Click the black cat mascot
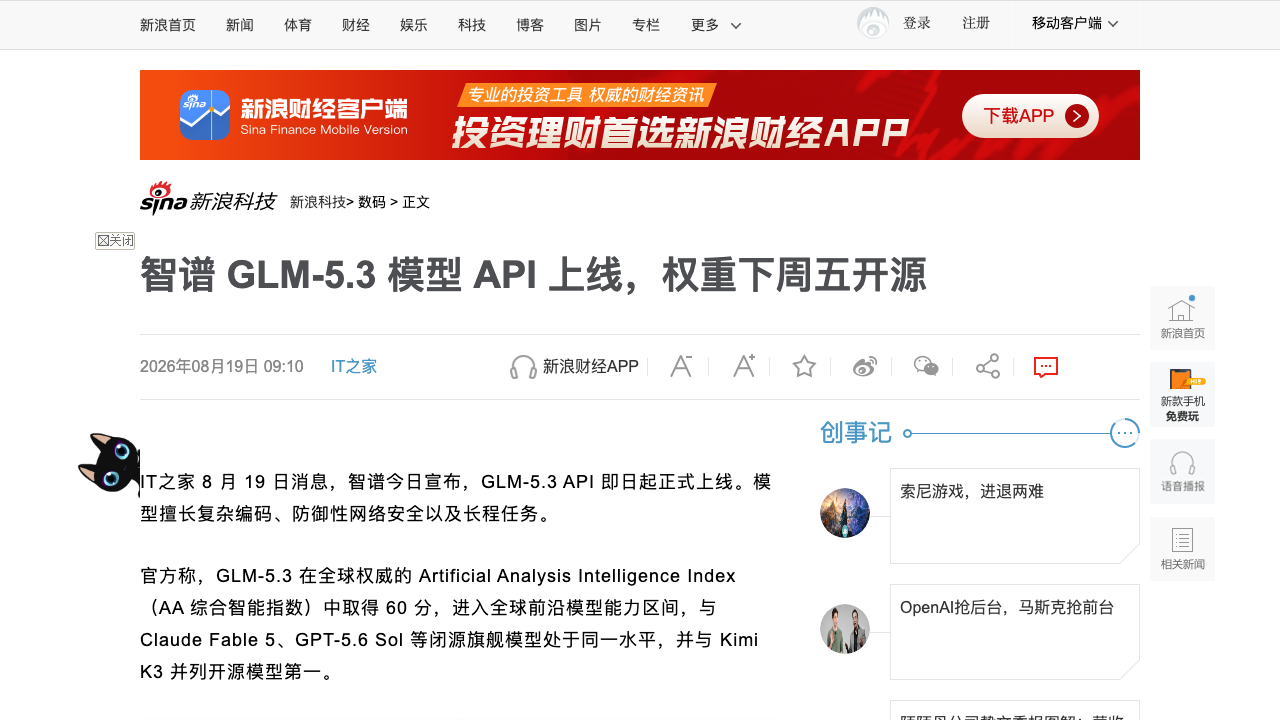Screen dimensions: 1280x720 click(x=108, y=464)
